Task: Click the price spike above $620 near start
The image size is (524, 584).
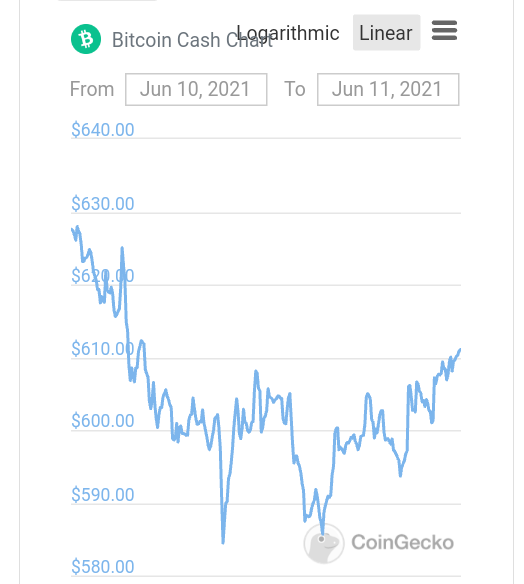Action: [122, 248]
